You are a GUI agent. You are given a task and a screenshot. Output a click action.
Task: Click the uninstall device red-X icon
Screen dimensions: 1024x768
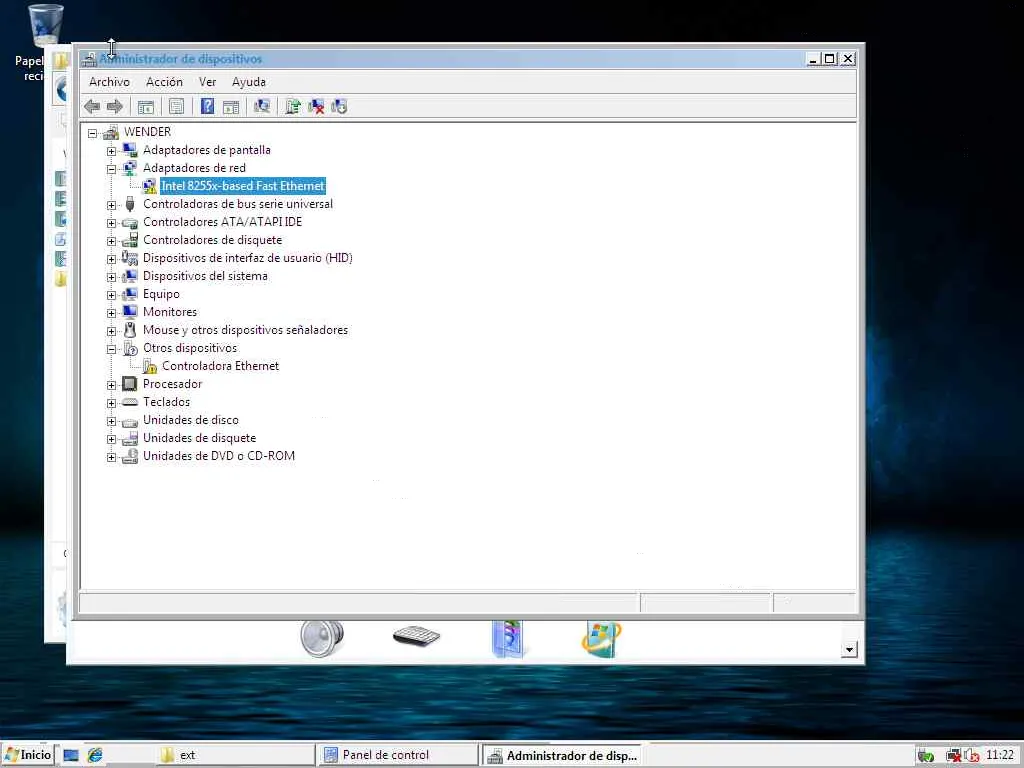click(316, 106)
